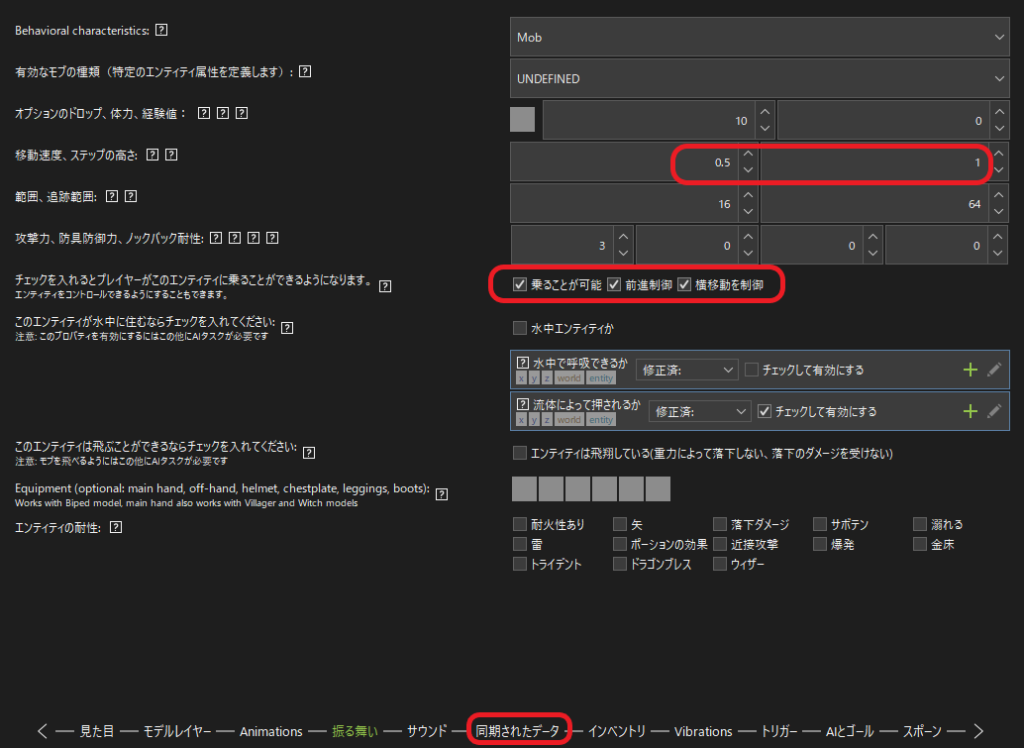Click the help icon next to 有効なモブの種類
The image size is (1024, 748).
coord(305,71)
